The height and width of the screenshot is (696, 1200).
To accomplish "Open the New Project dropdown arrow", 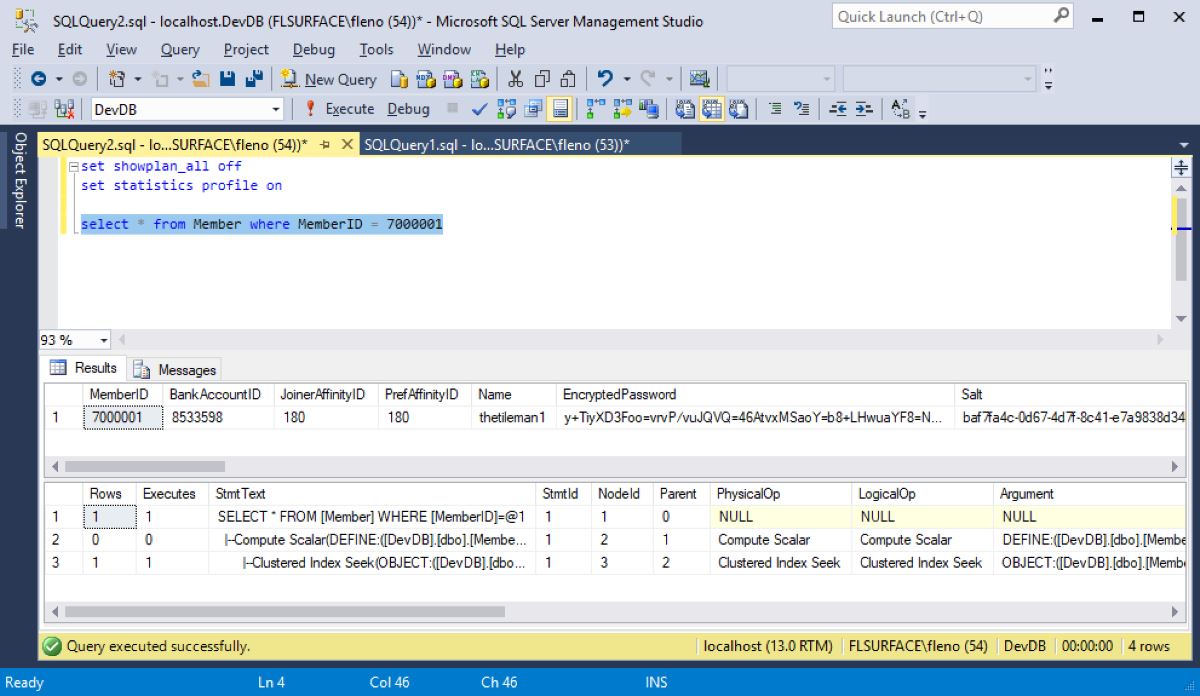I will click(x=137, y=79).
